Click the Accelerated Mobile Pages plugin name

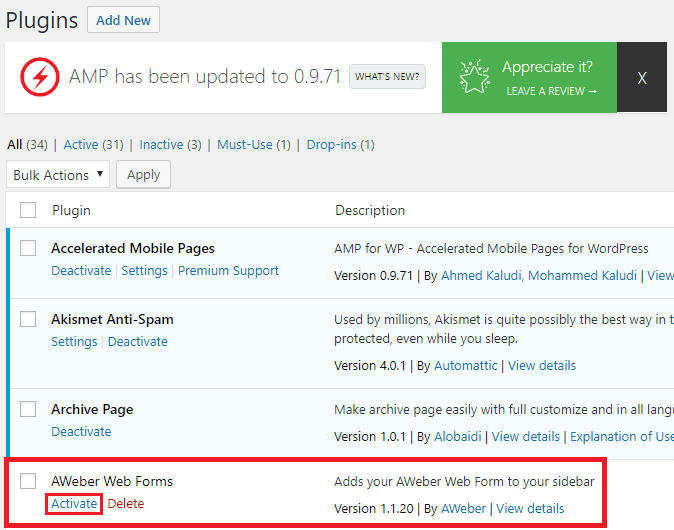click(133, 248)
